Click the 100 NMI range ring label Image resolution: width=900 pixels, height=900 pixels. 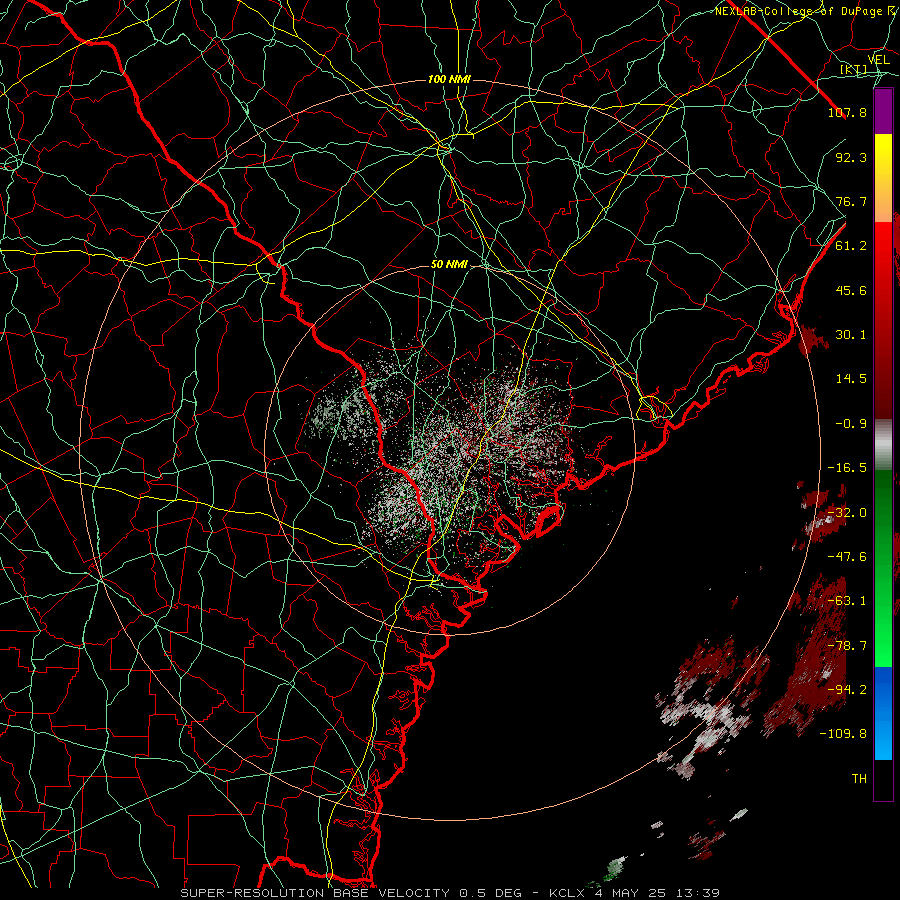point(449,79)
